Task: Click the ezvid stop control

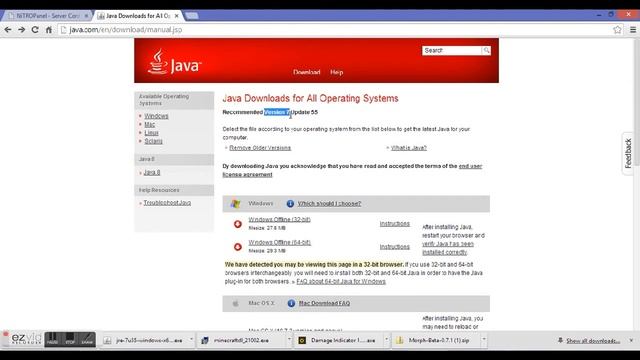Action: tap(70, 339)
